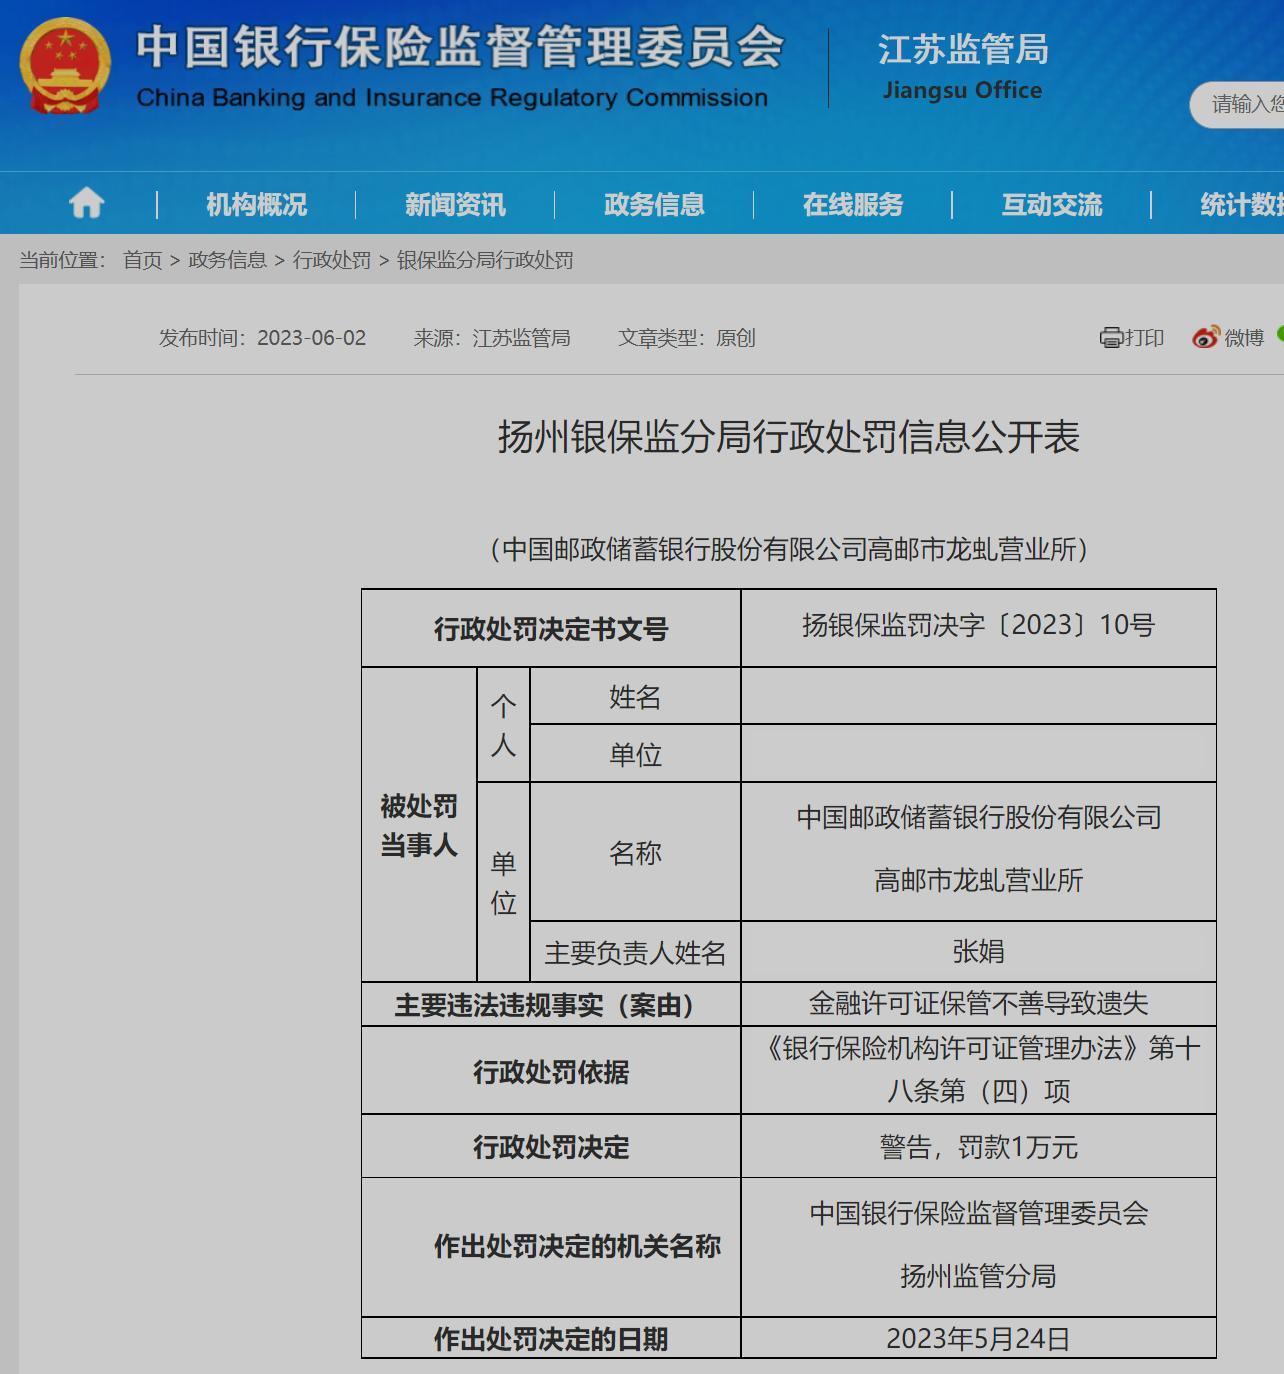
Task: Click the 江苏监管局 office title
Action: [963, 49]
